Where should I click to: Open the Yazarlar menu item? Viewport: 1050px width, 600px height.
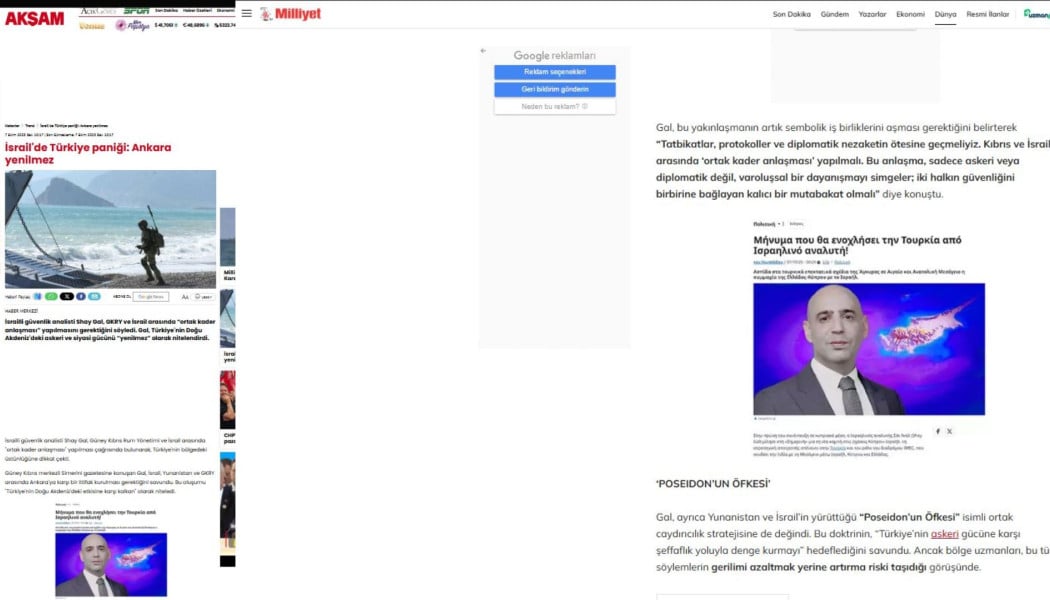(x=872, y=14)
